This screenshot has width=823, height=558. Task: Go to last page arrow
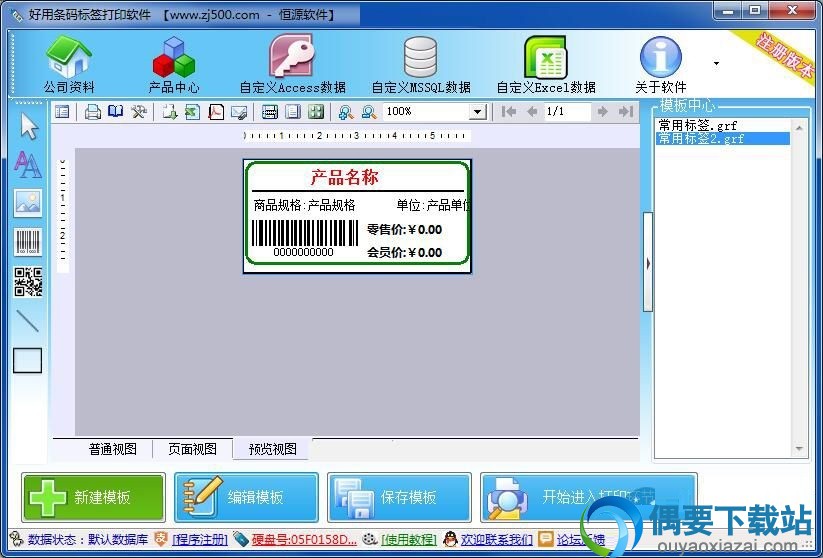[x=626, y=111]
